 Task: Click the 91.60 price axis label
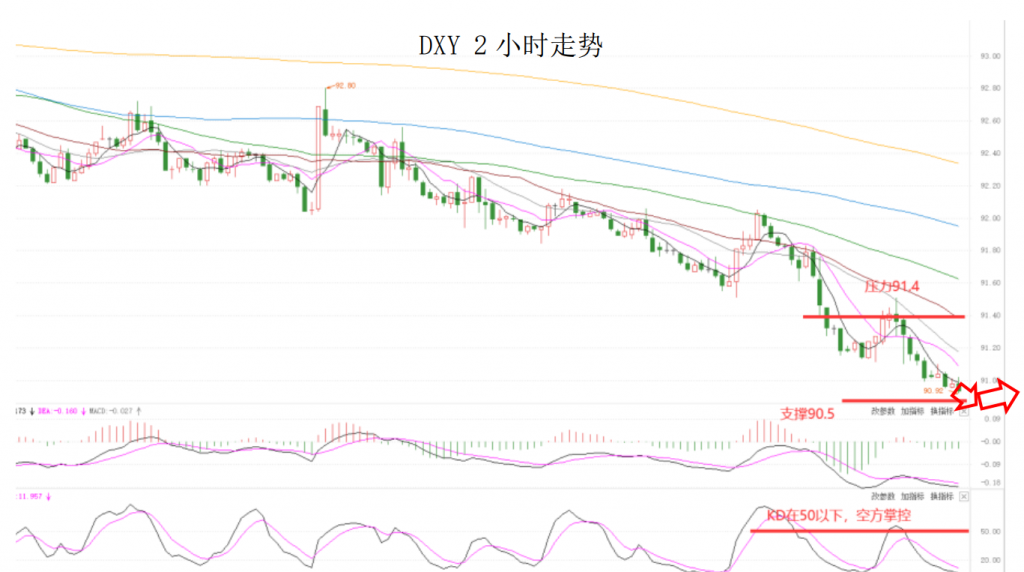[x=990, y=283]
